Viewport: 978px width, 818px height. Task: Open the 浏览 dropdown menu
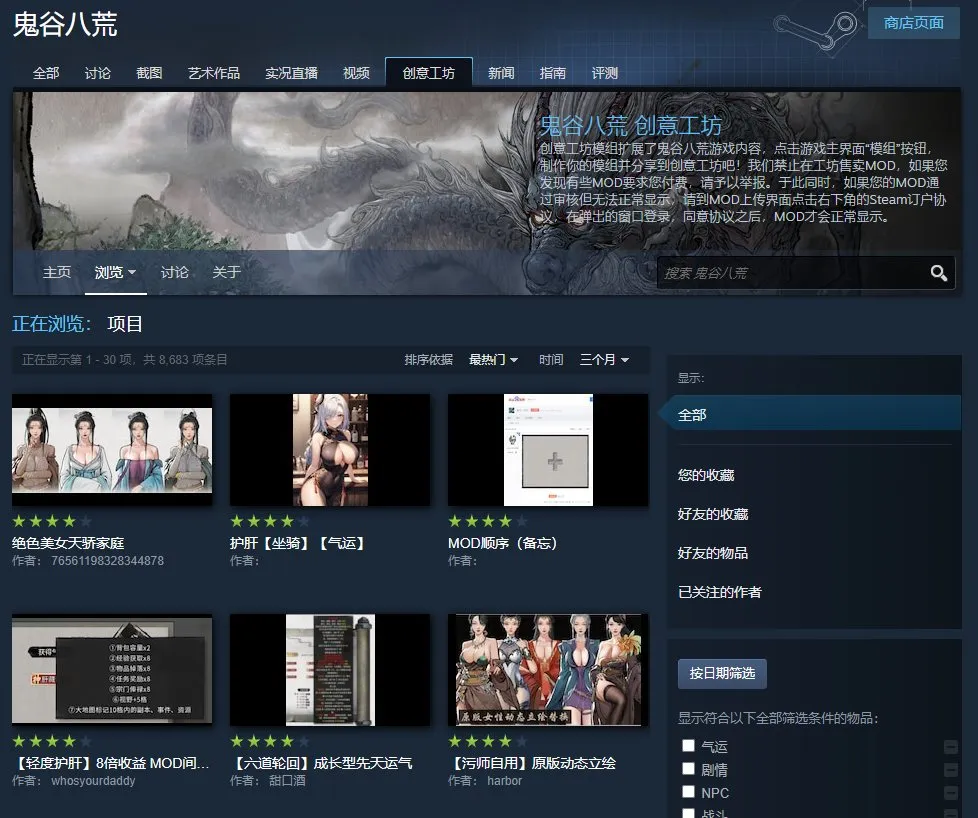tap(115, 272)
